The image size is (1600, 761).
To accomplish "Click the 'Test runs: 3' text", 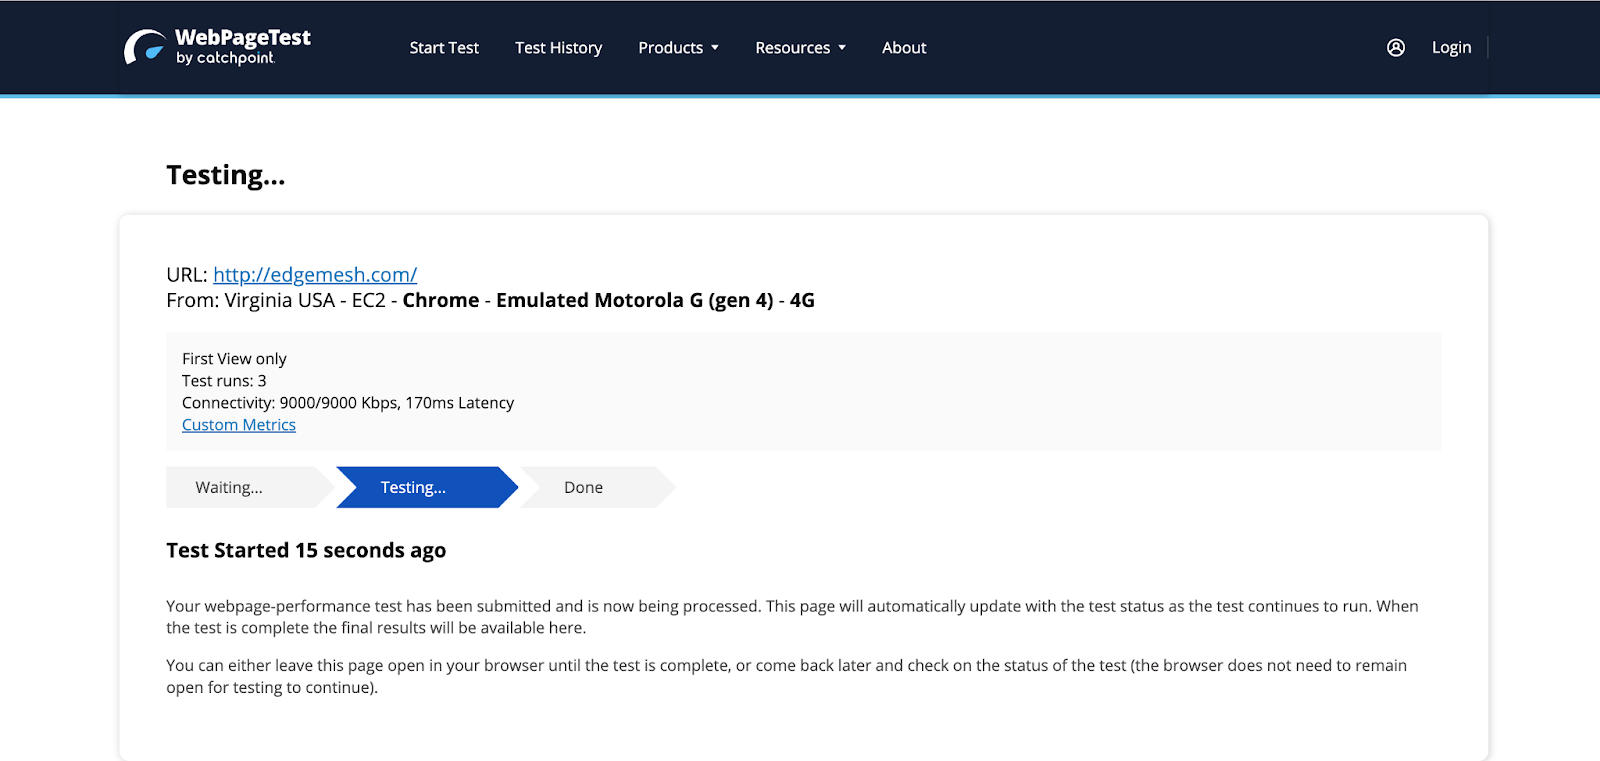I will point(224,381).
